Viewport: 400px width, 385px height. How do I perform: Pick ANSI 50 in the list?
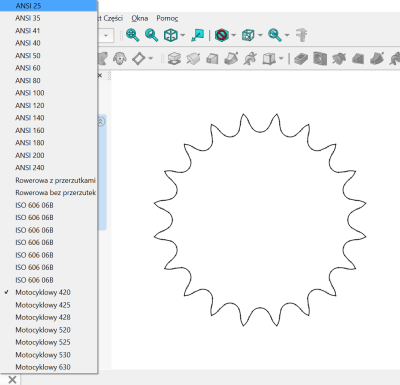point(49,55)
